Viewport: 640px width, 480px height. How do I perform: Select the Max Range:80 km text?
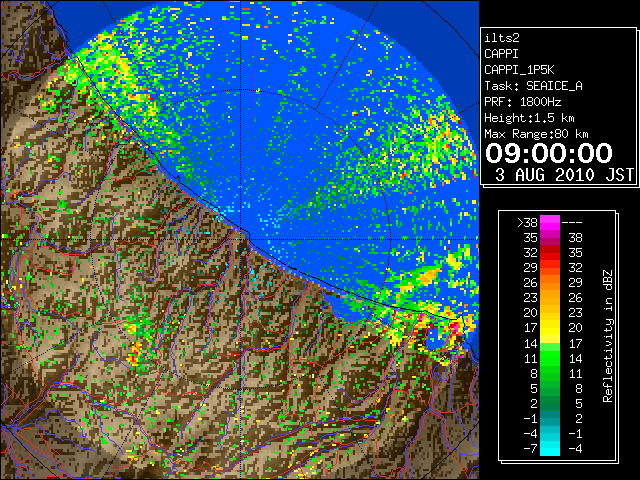point(536,134)
